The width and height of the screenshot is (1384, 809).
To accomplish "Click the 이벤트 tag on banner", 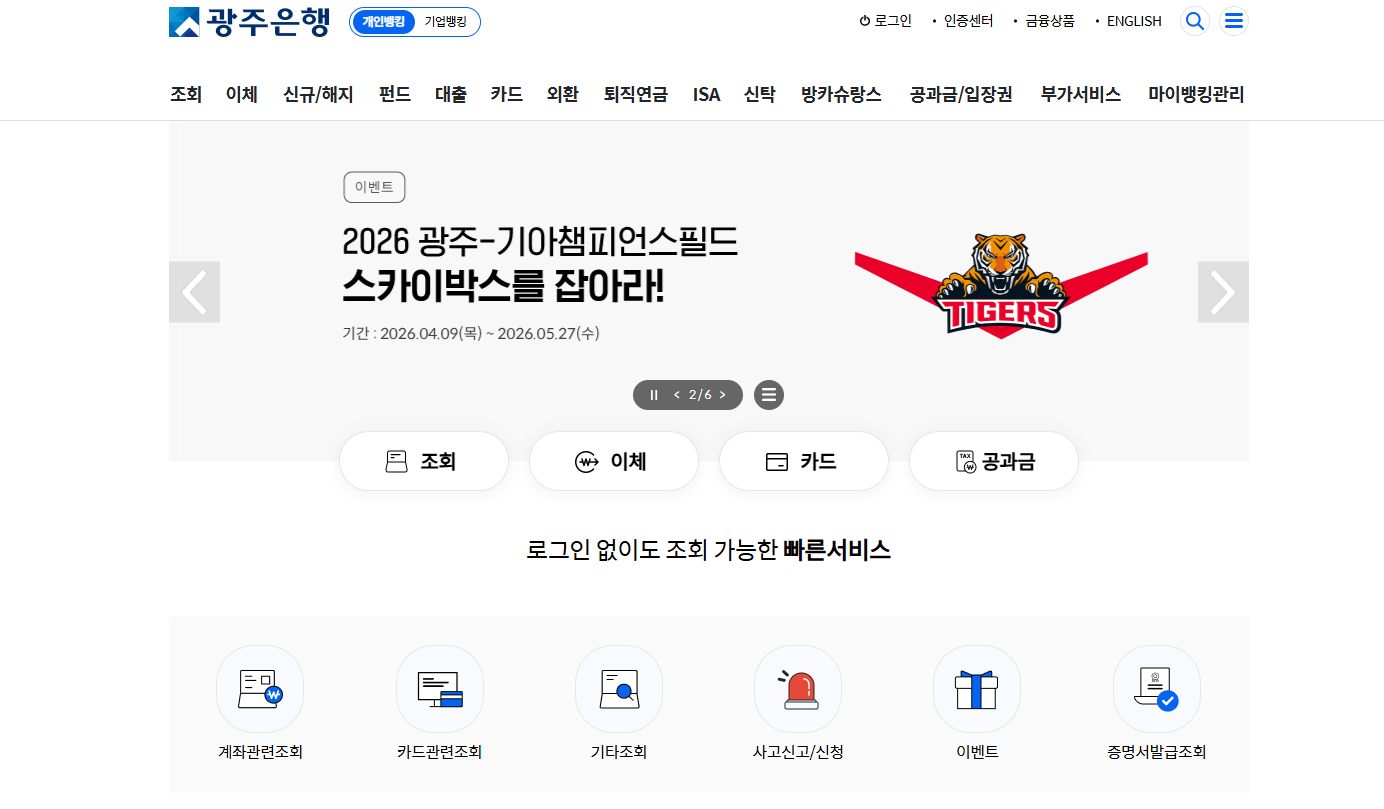I will [x=374, y=187].
